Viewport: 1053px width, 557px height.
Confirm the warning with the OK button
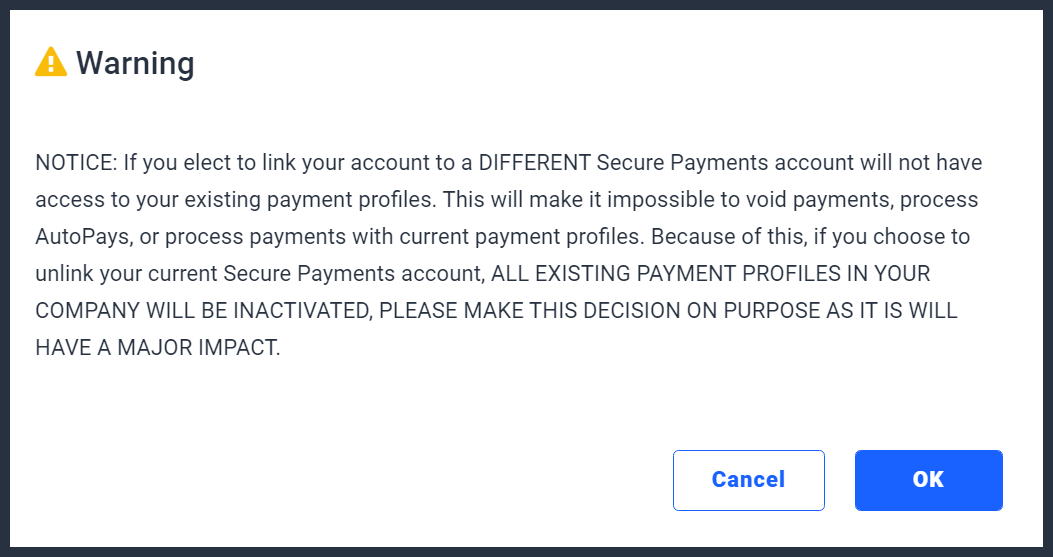[928, 480]
